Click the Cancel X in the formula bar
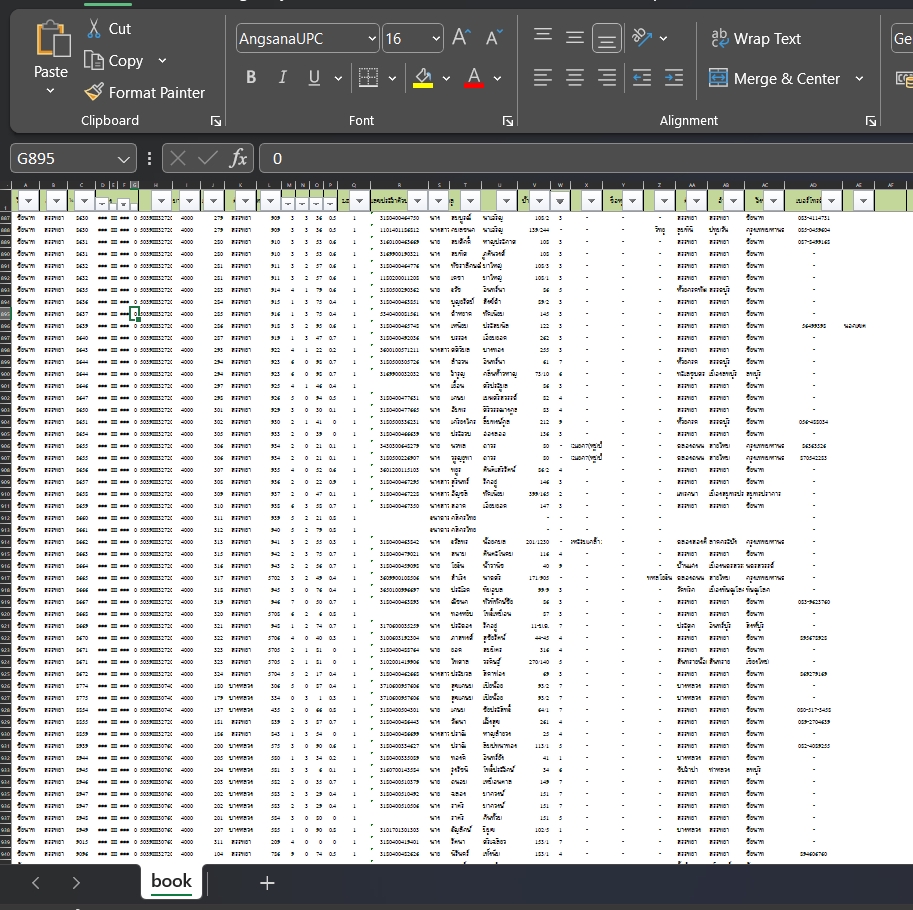The image size is (913, 910). tap(178, 158)
